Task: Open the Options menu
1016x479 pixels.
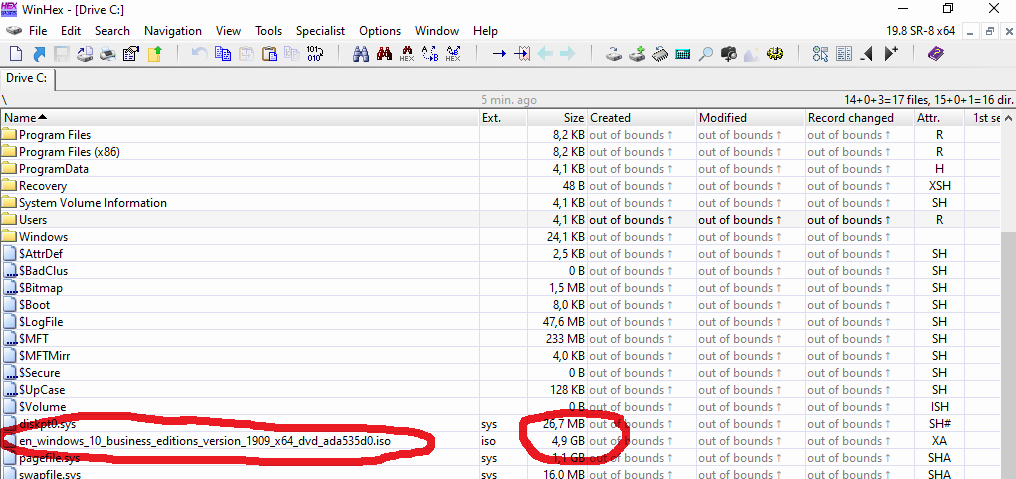Action: point(380,30)
